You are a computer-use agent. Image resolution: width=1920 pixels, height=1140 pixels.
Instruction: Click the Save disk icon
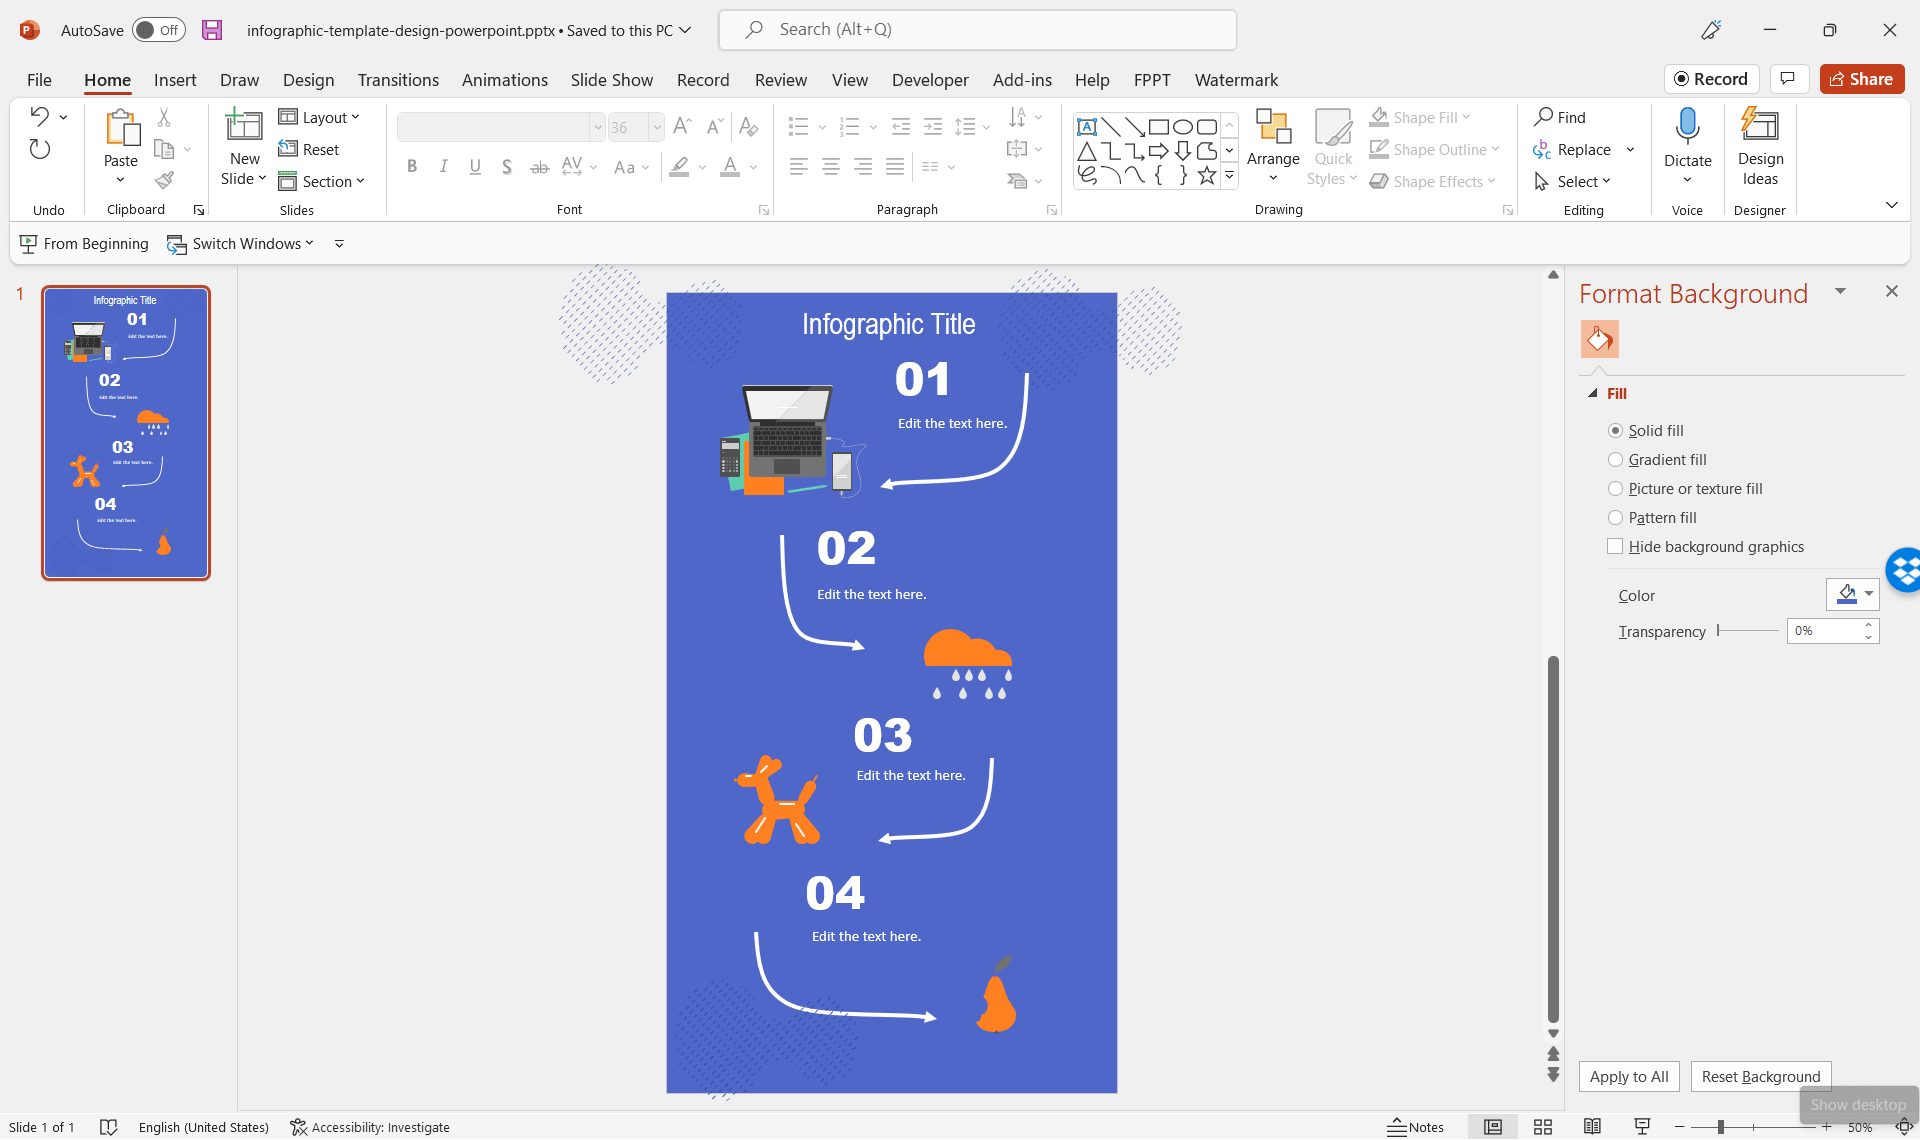[x=212, y=30]
